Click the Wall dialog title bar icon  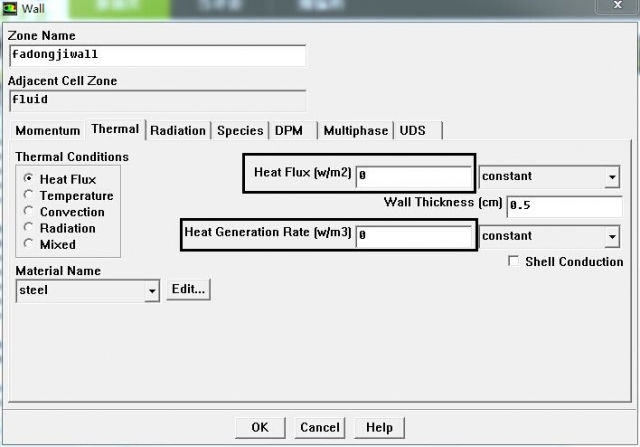click(x=11, y=9)
